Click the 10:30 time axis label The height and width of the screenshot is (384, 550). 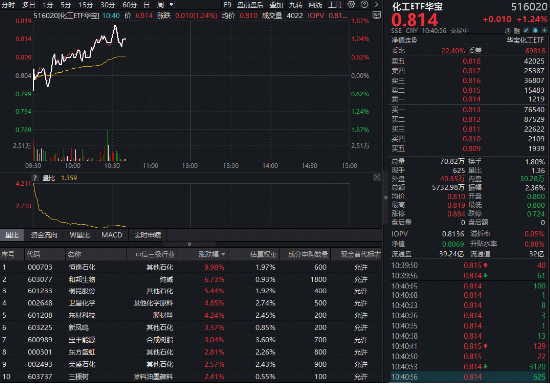pyautogui.click(x=112, y=166)
